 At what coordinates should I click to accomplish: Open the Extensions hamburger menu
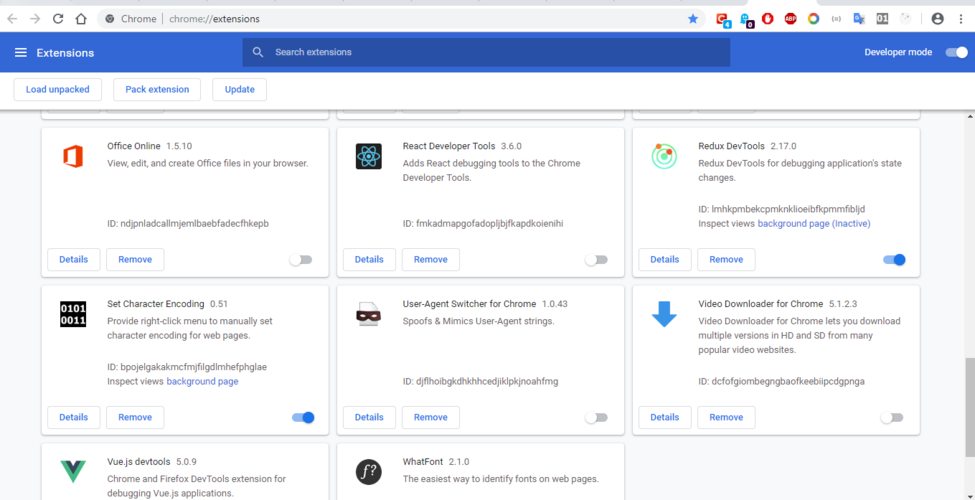coord(21,53)
